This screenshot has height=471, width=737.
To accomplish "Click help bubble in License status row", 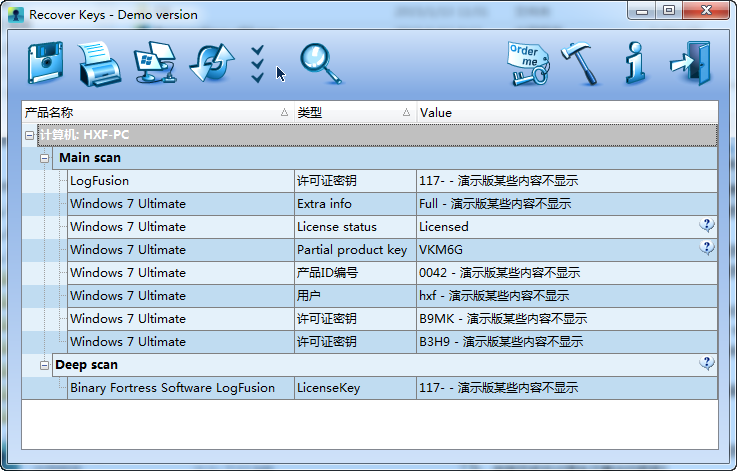I will [x=706, y=225].
